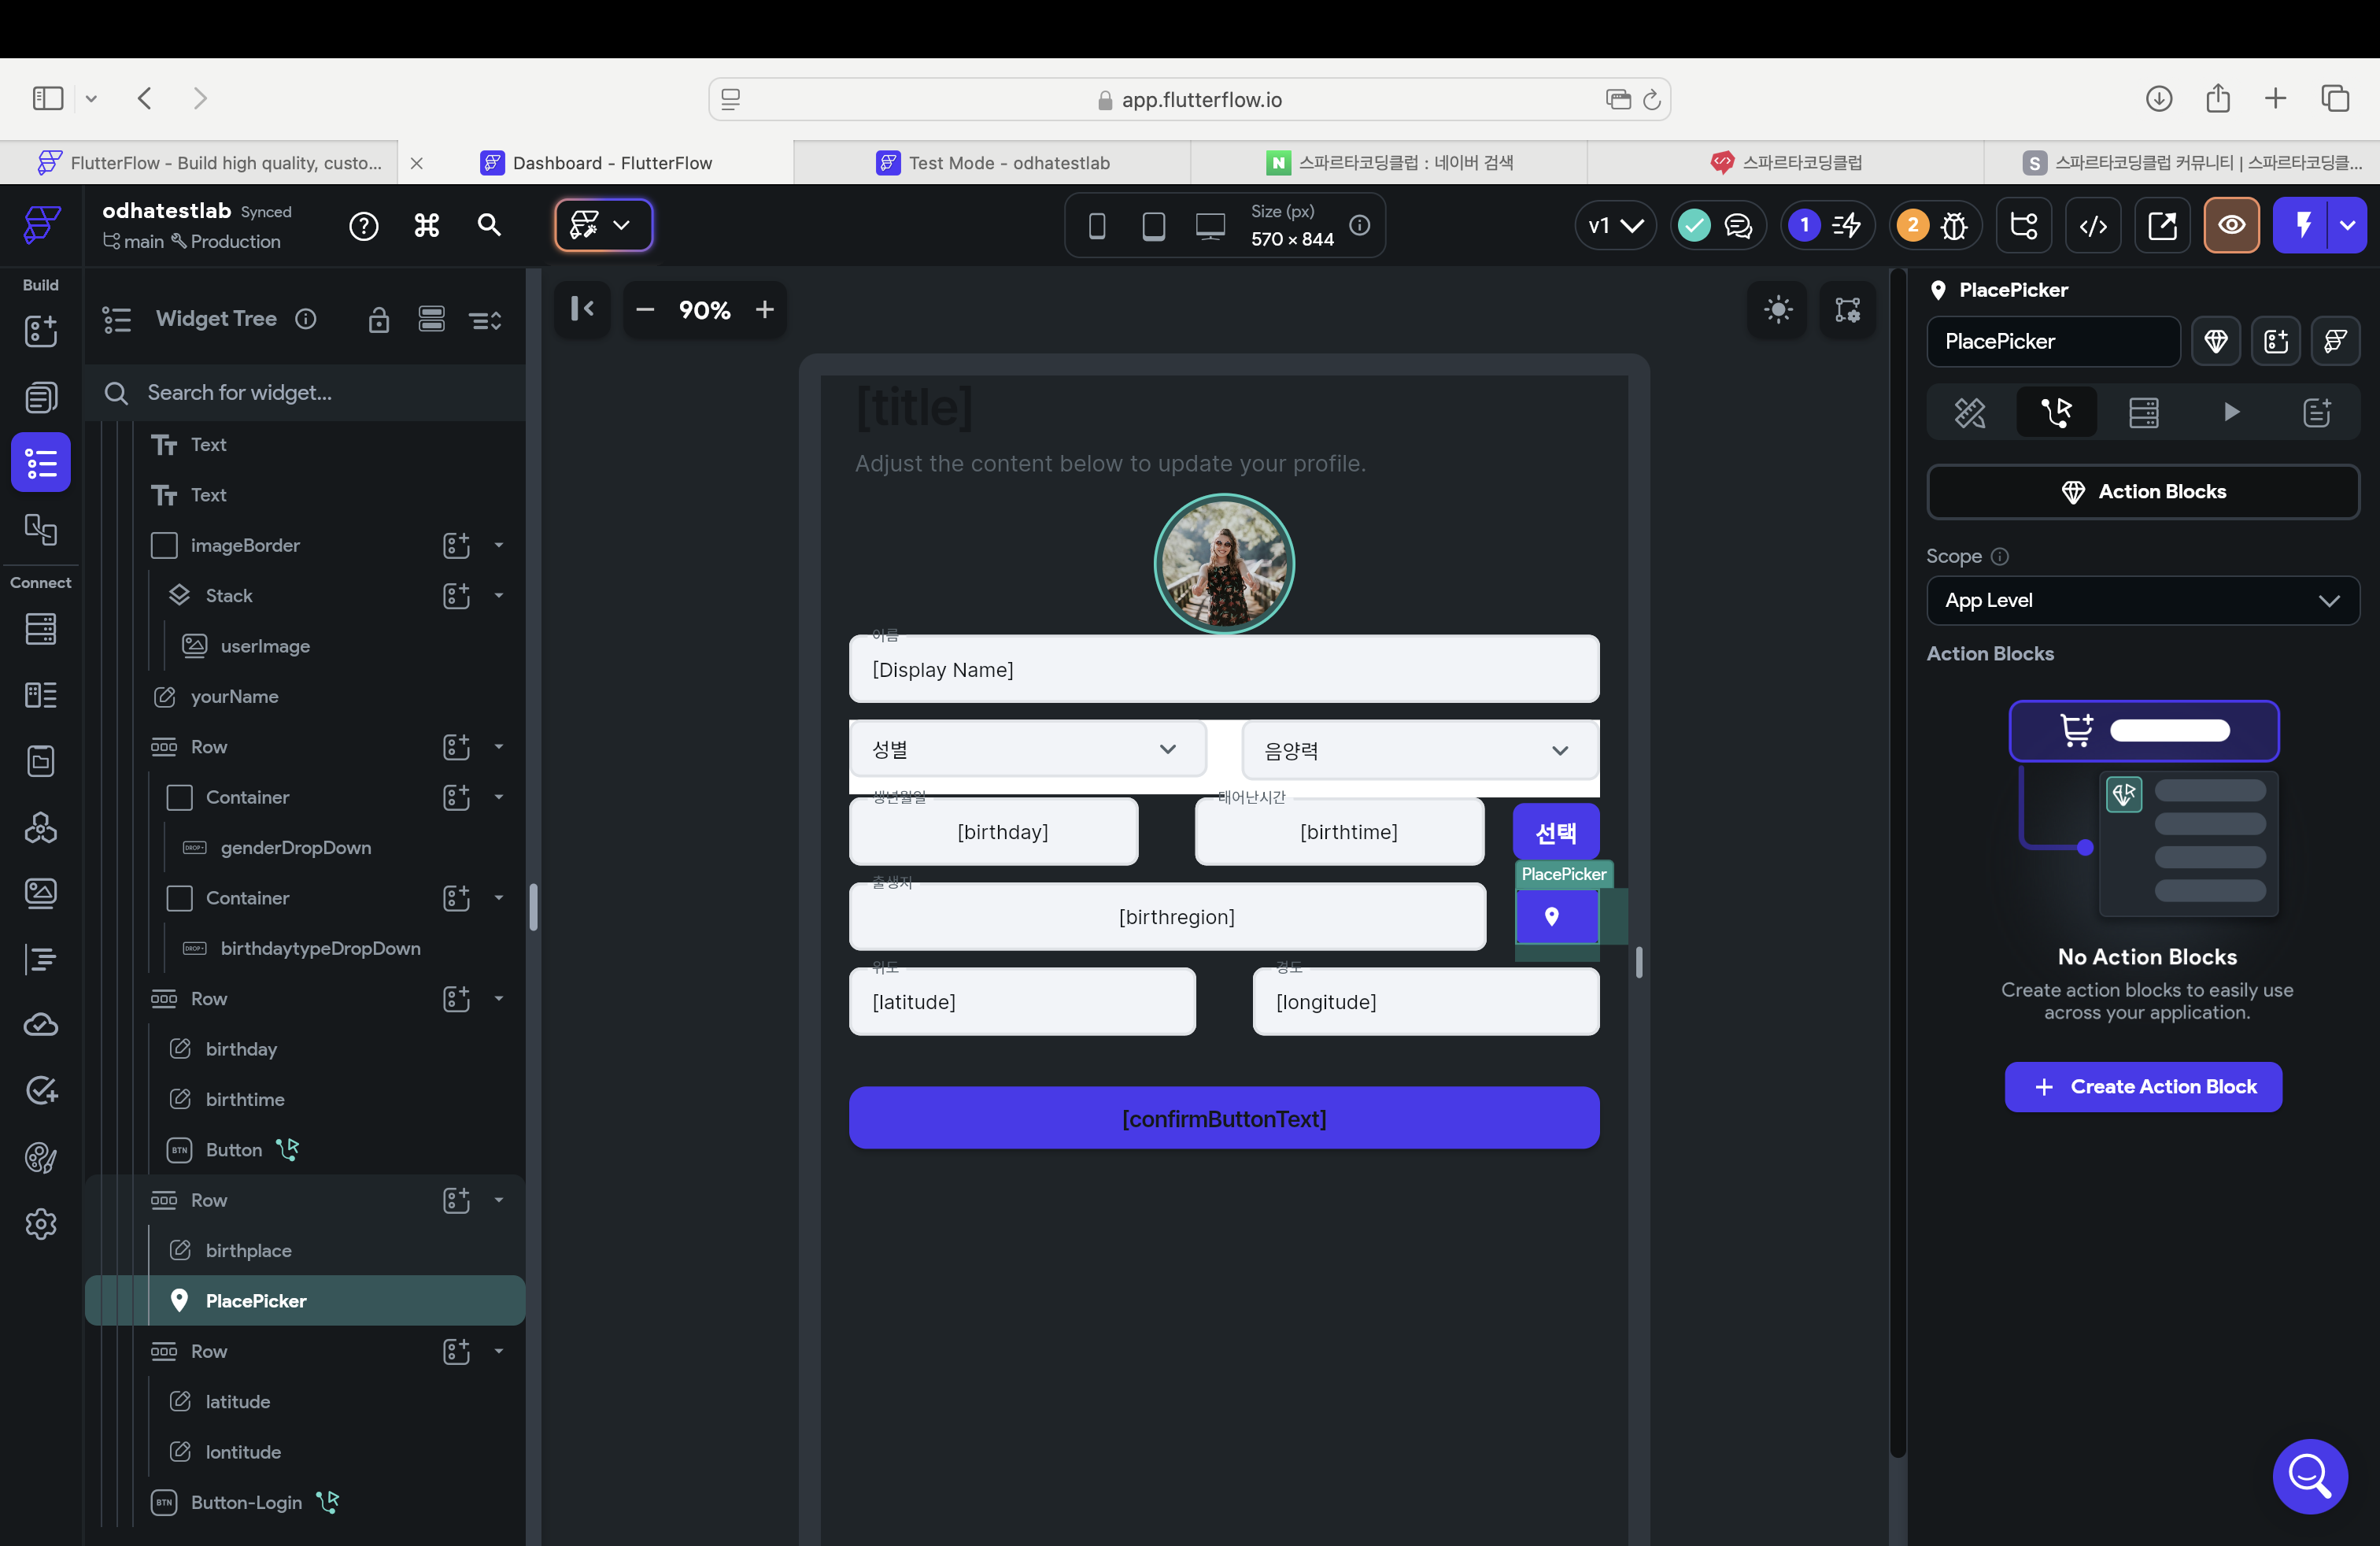Click the user profile photo on canvas
Image resolution: width=2380 pixels, height=1546 pixels.
pos(1224,564)
